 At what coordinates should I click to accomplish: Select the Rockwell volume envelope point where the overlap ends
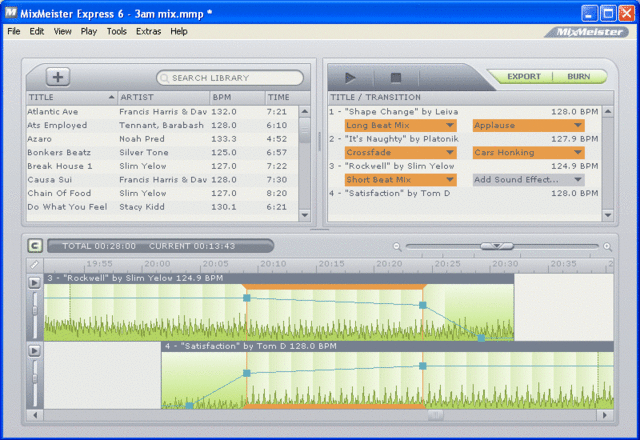coord(423,305)
